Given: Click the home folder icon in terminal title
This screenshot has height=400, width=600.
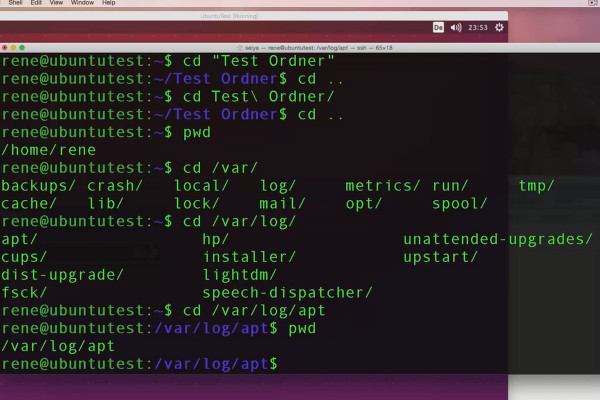Looking at the screenshot, I should click(240, 48).
